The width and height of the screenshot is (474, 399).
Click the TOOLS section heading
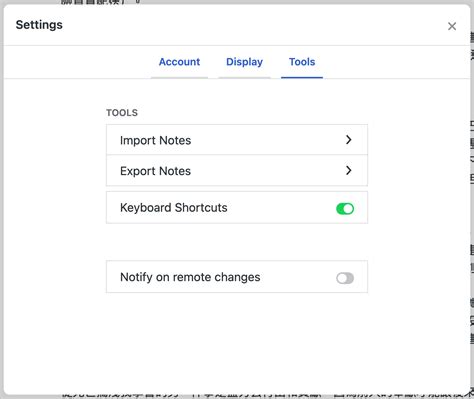(x=122, y=113)
